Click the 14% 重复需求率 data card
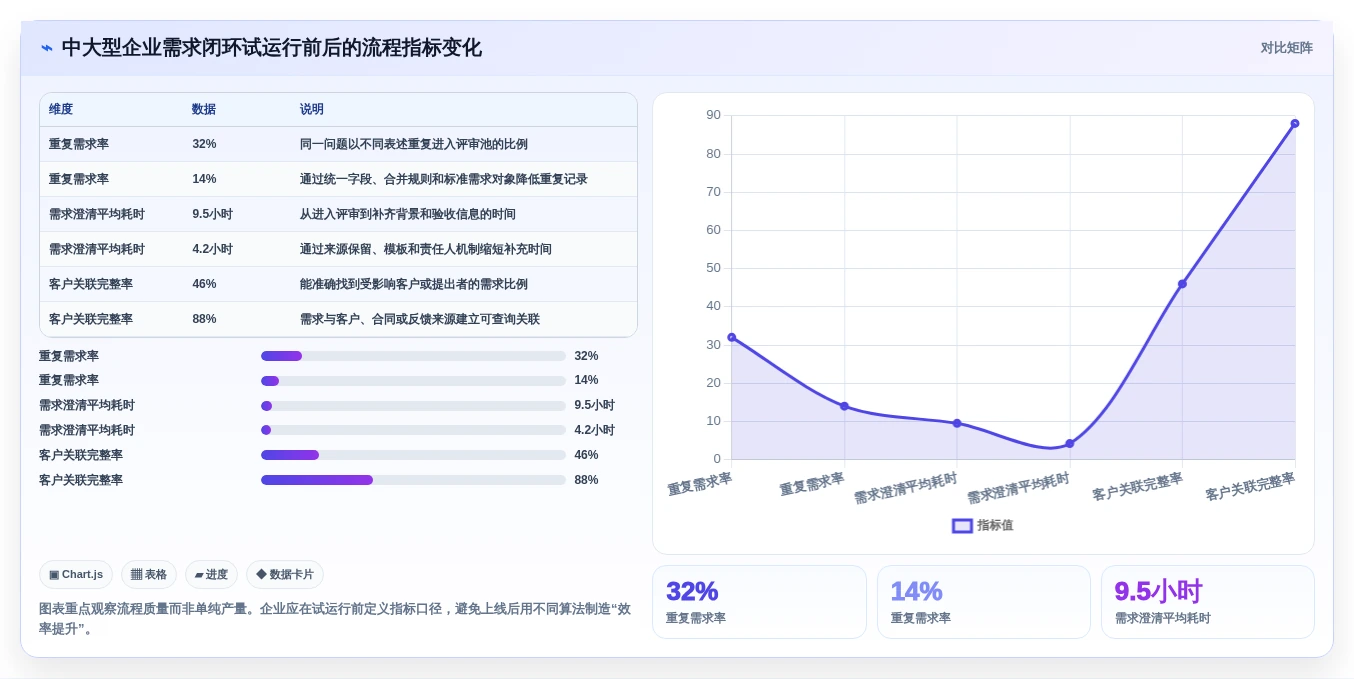This screenshot has width=1354, height=679. [x=984, y=602]
